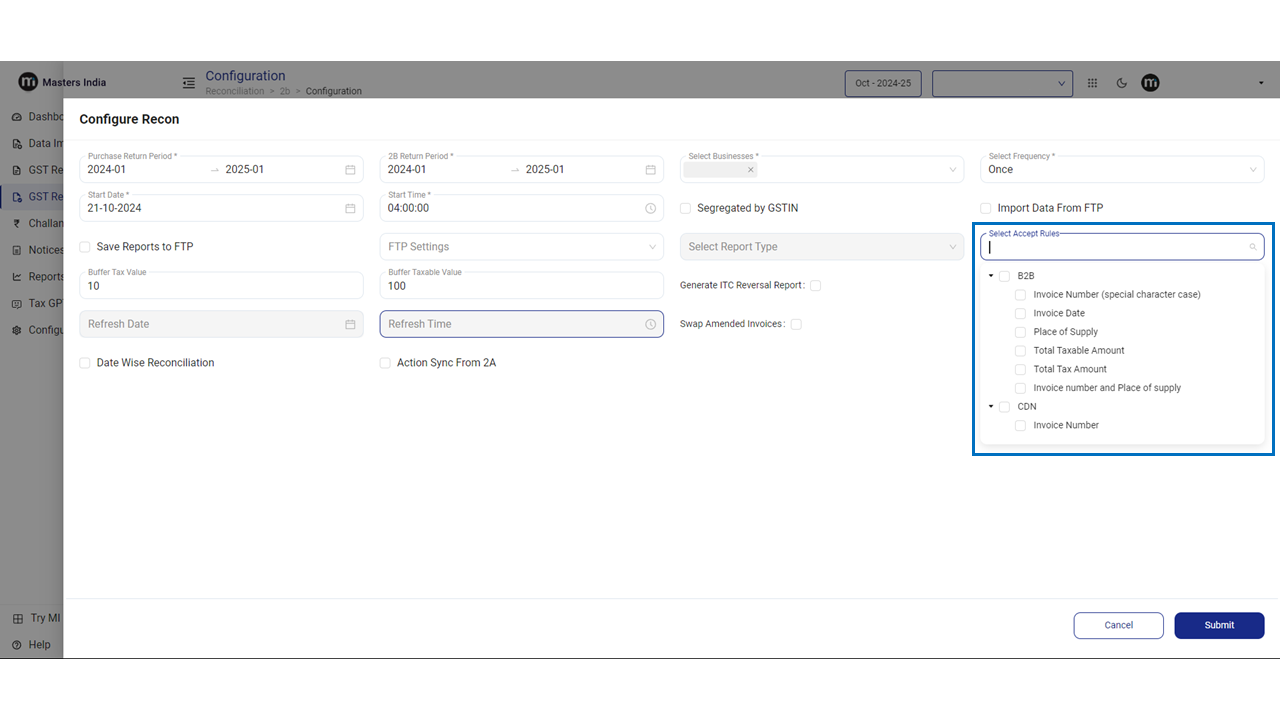Viewport: 1280px width, 720px height.
Task: Click the Cancel button
Action: pyautogui.click(x=1118, y=625)
